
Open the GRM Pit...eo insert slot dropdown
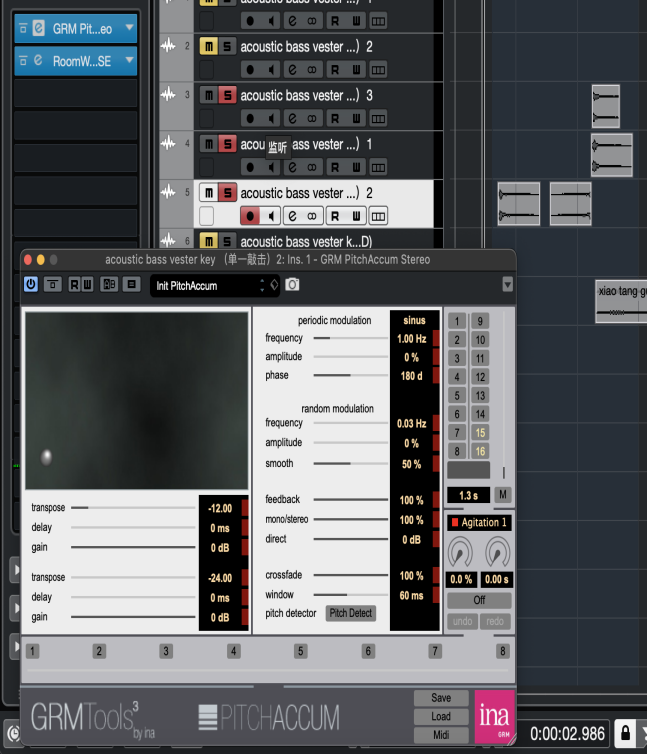coord(129,29)
